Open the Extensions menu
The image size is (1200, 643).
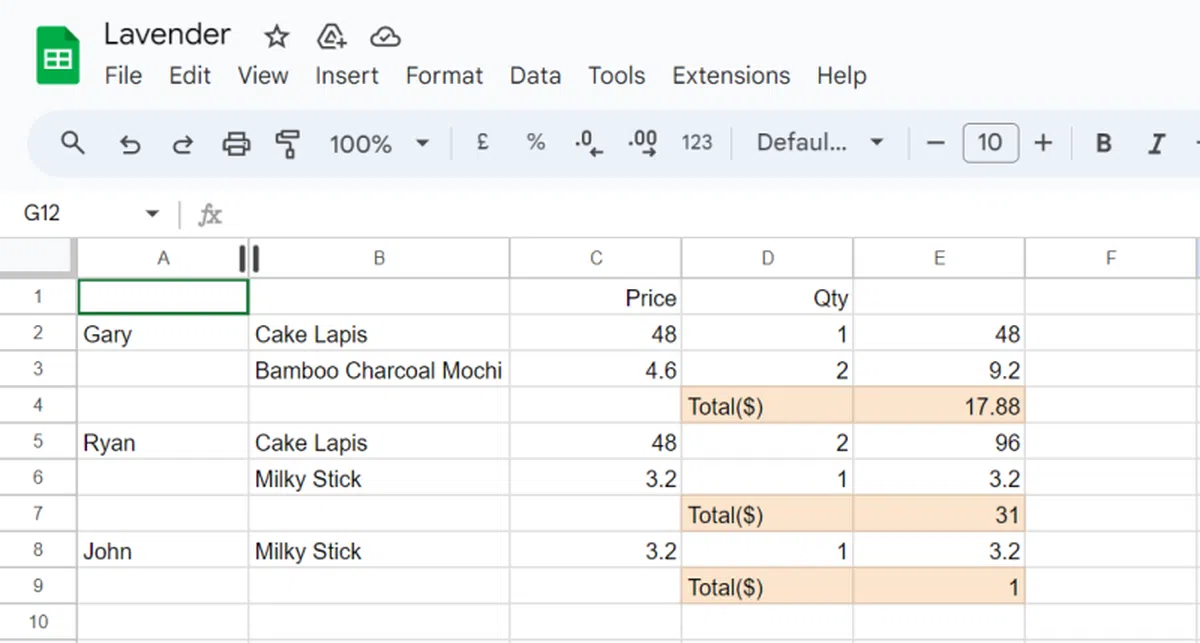pyautogui.click(x=730, y=76)
